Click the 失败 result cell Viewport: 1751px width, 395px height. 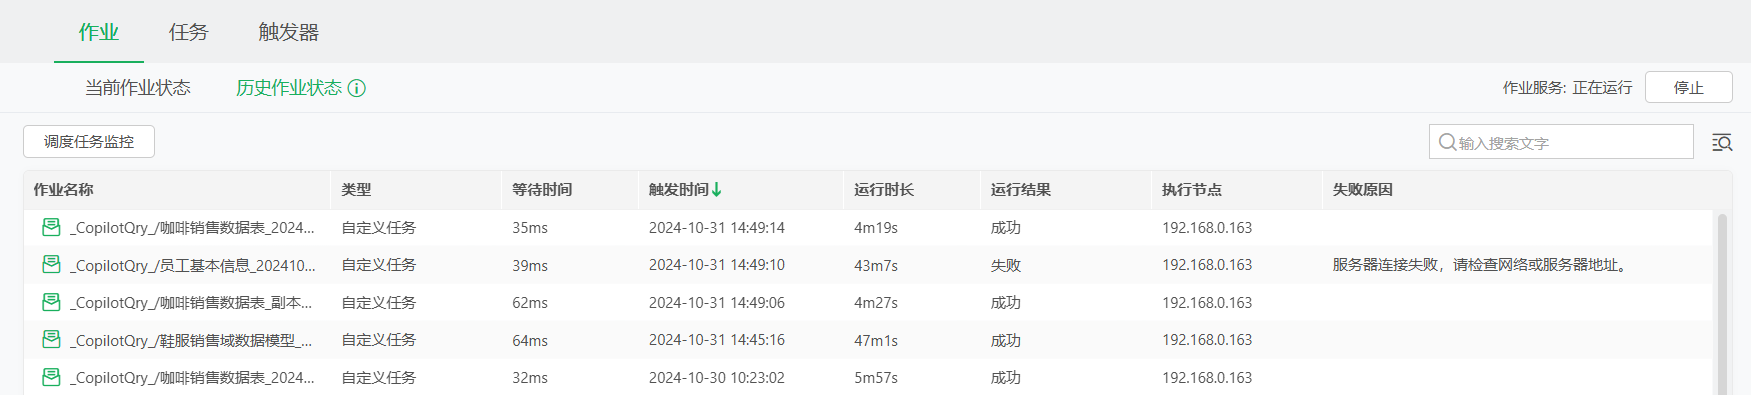click(x=1006, y=265)
